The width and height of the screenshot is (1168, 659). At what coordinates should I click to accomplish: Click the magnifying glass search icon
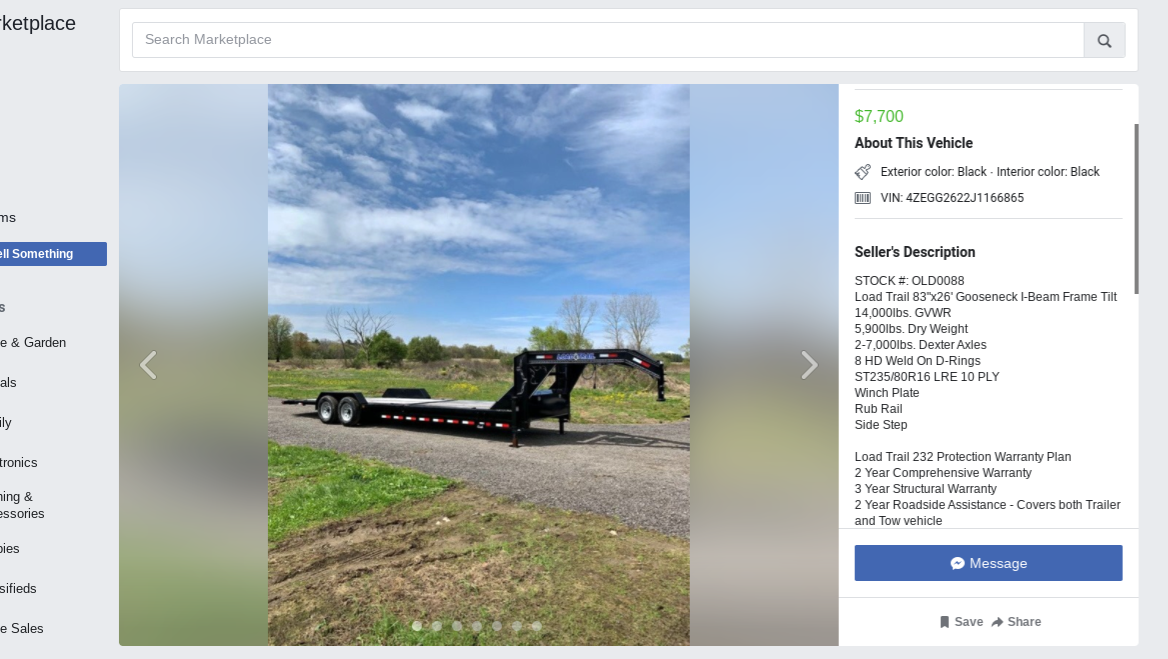tap(1104, 40)
